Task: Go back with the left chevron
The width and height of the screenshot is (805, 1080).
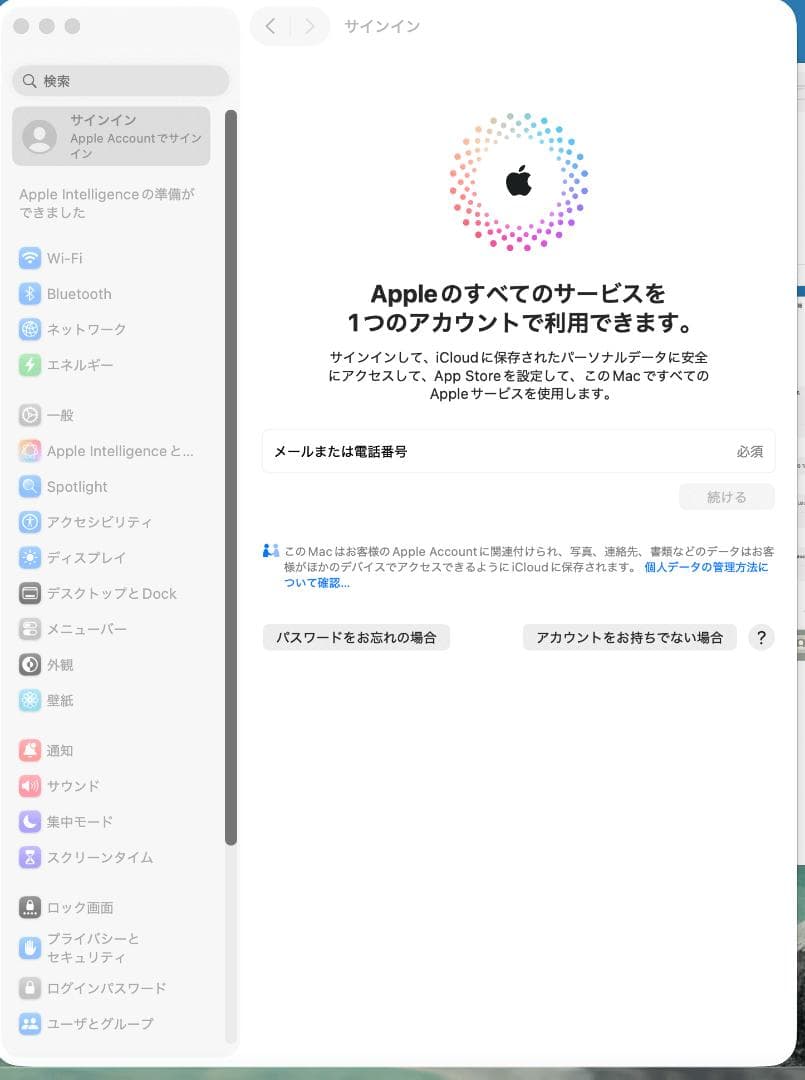Action: click(271, 26)
